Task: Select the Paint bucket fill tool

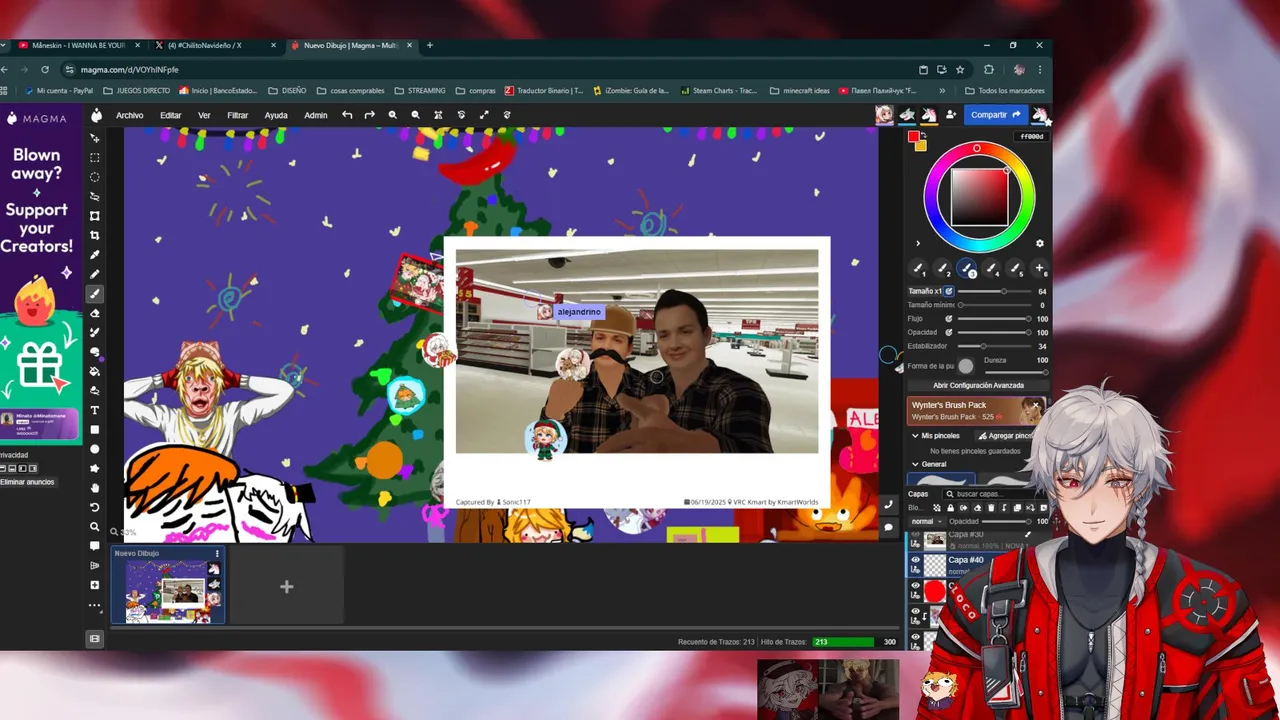Action: tap(95, 371)
